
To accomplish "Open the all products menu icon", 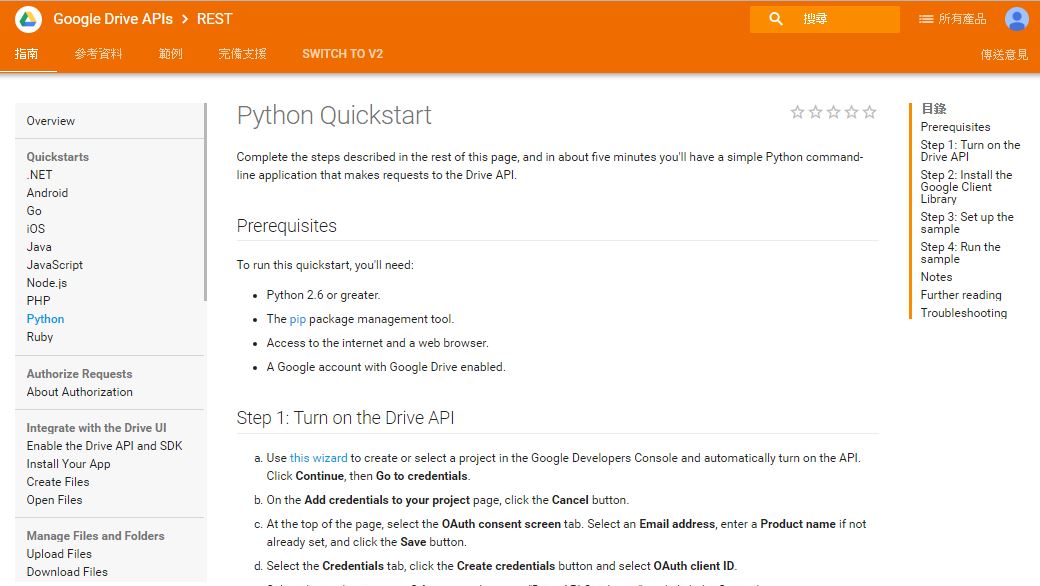I will pos(926,19).
